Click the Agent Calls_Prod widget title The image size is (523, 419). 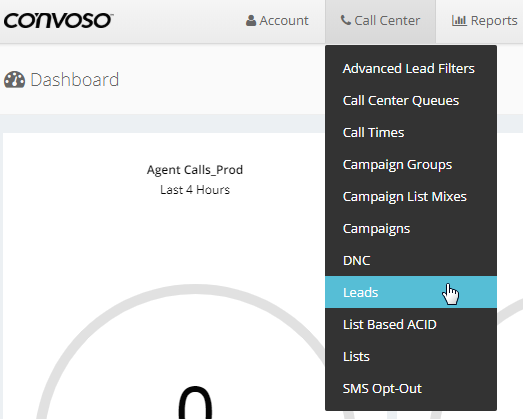(195, 170)
